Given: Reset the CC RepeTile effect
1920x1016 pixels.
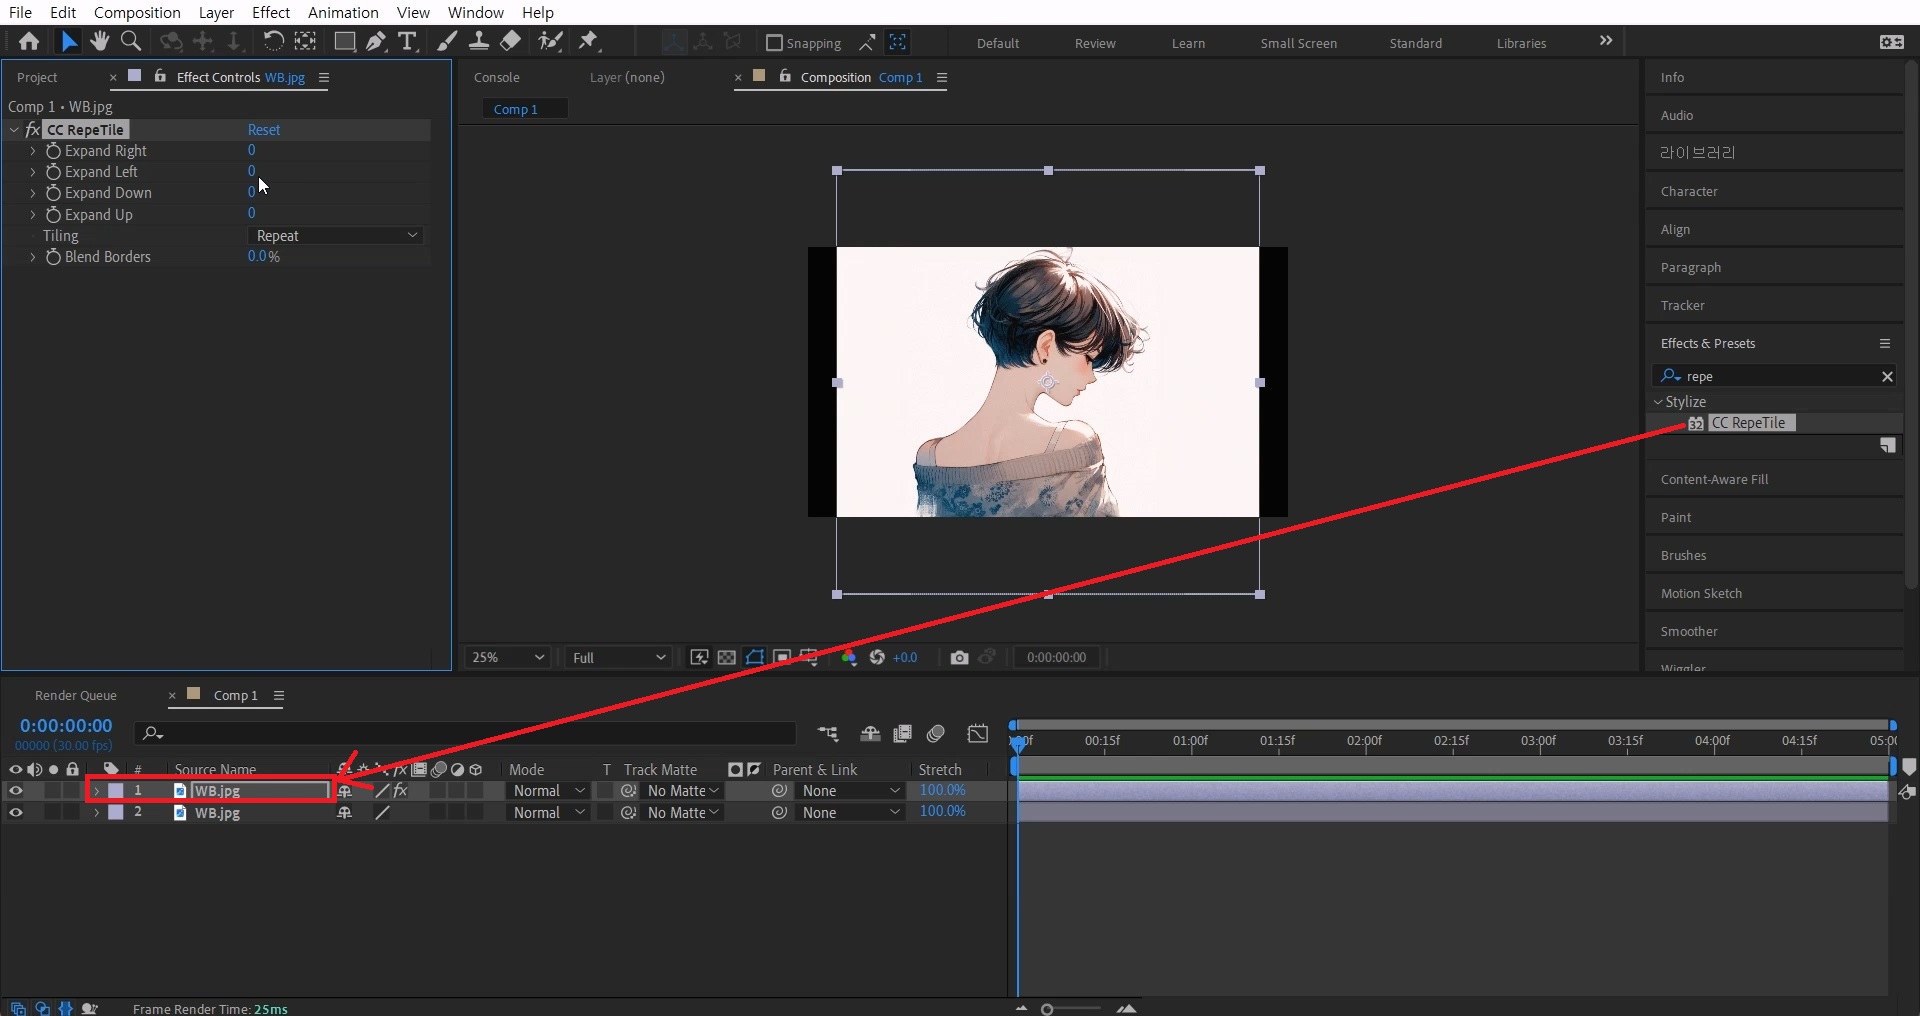Looking at the screenshot, I should tap(264, 130).
